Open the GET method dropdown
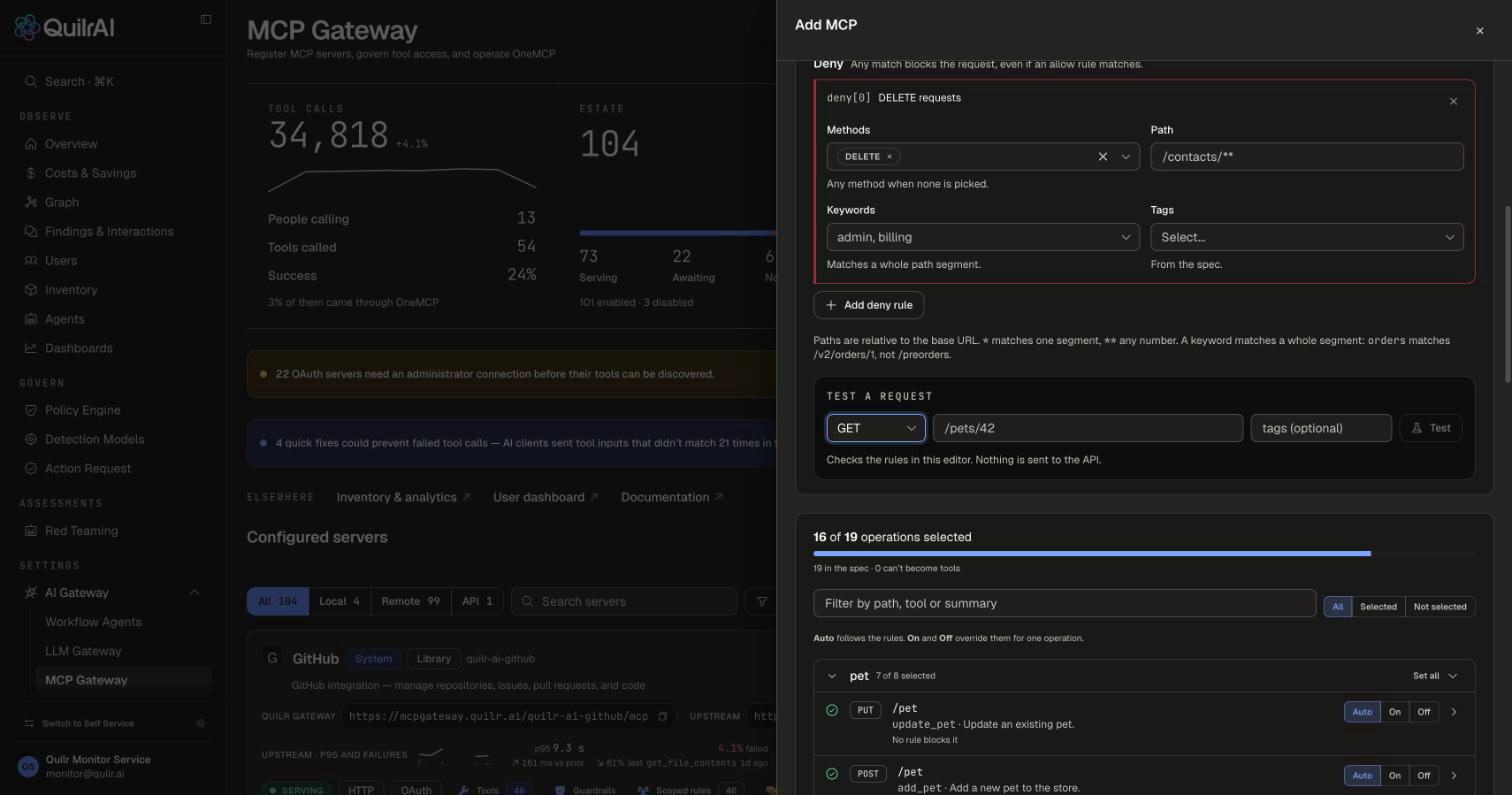 click(x=875, y=428)
